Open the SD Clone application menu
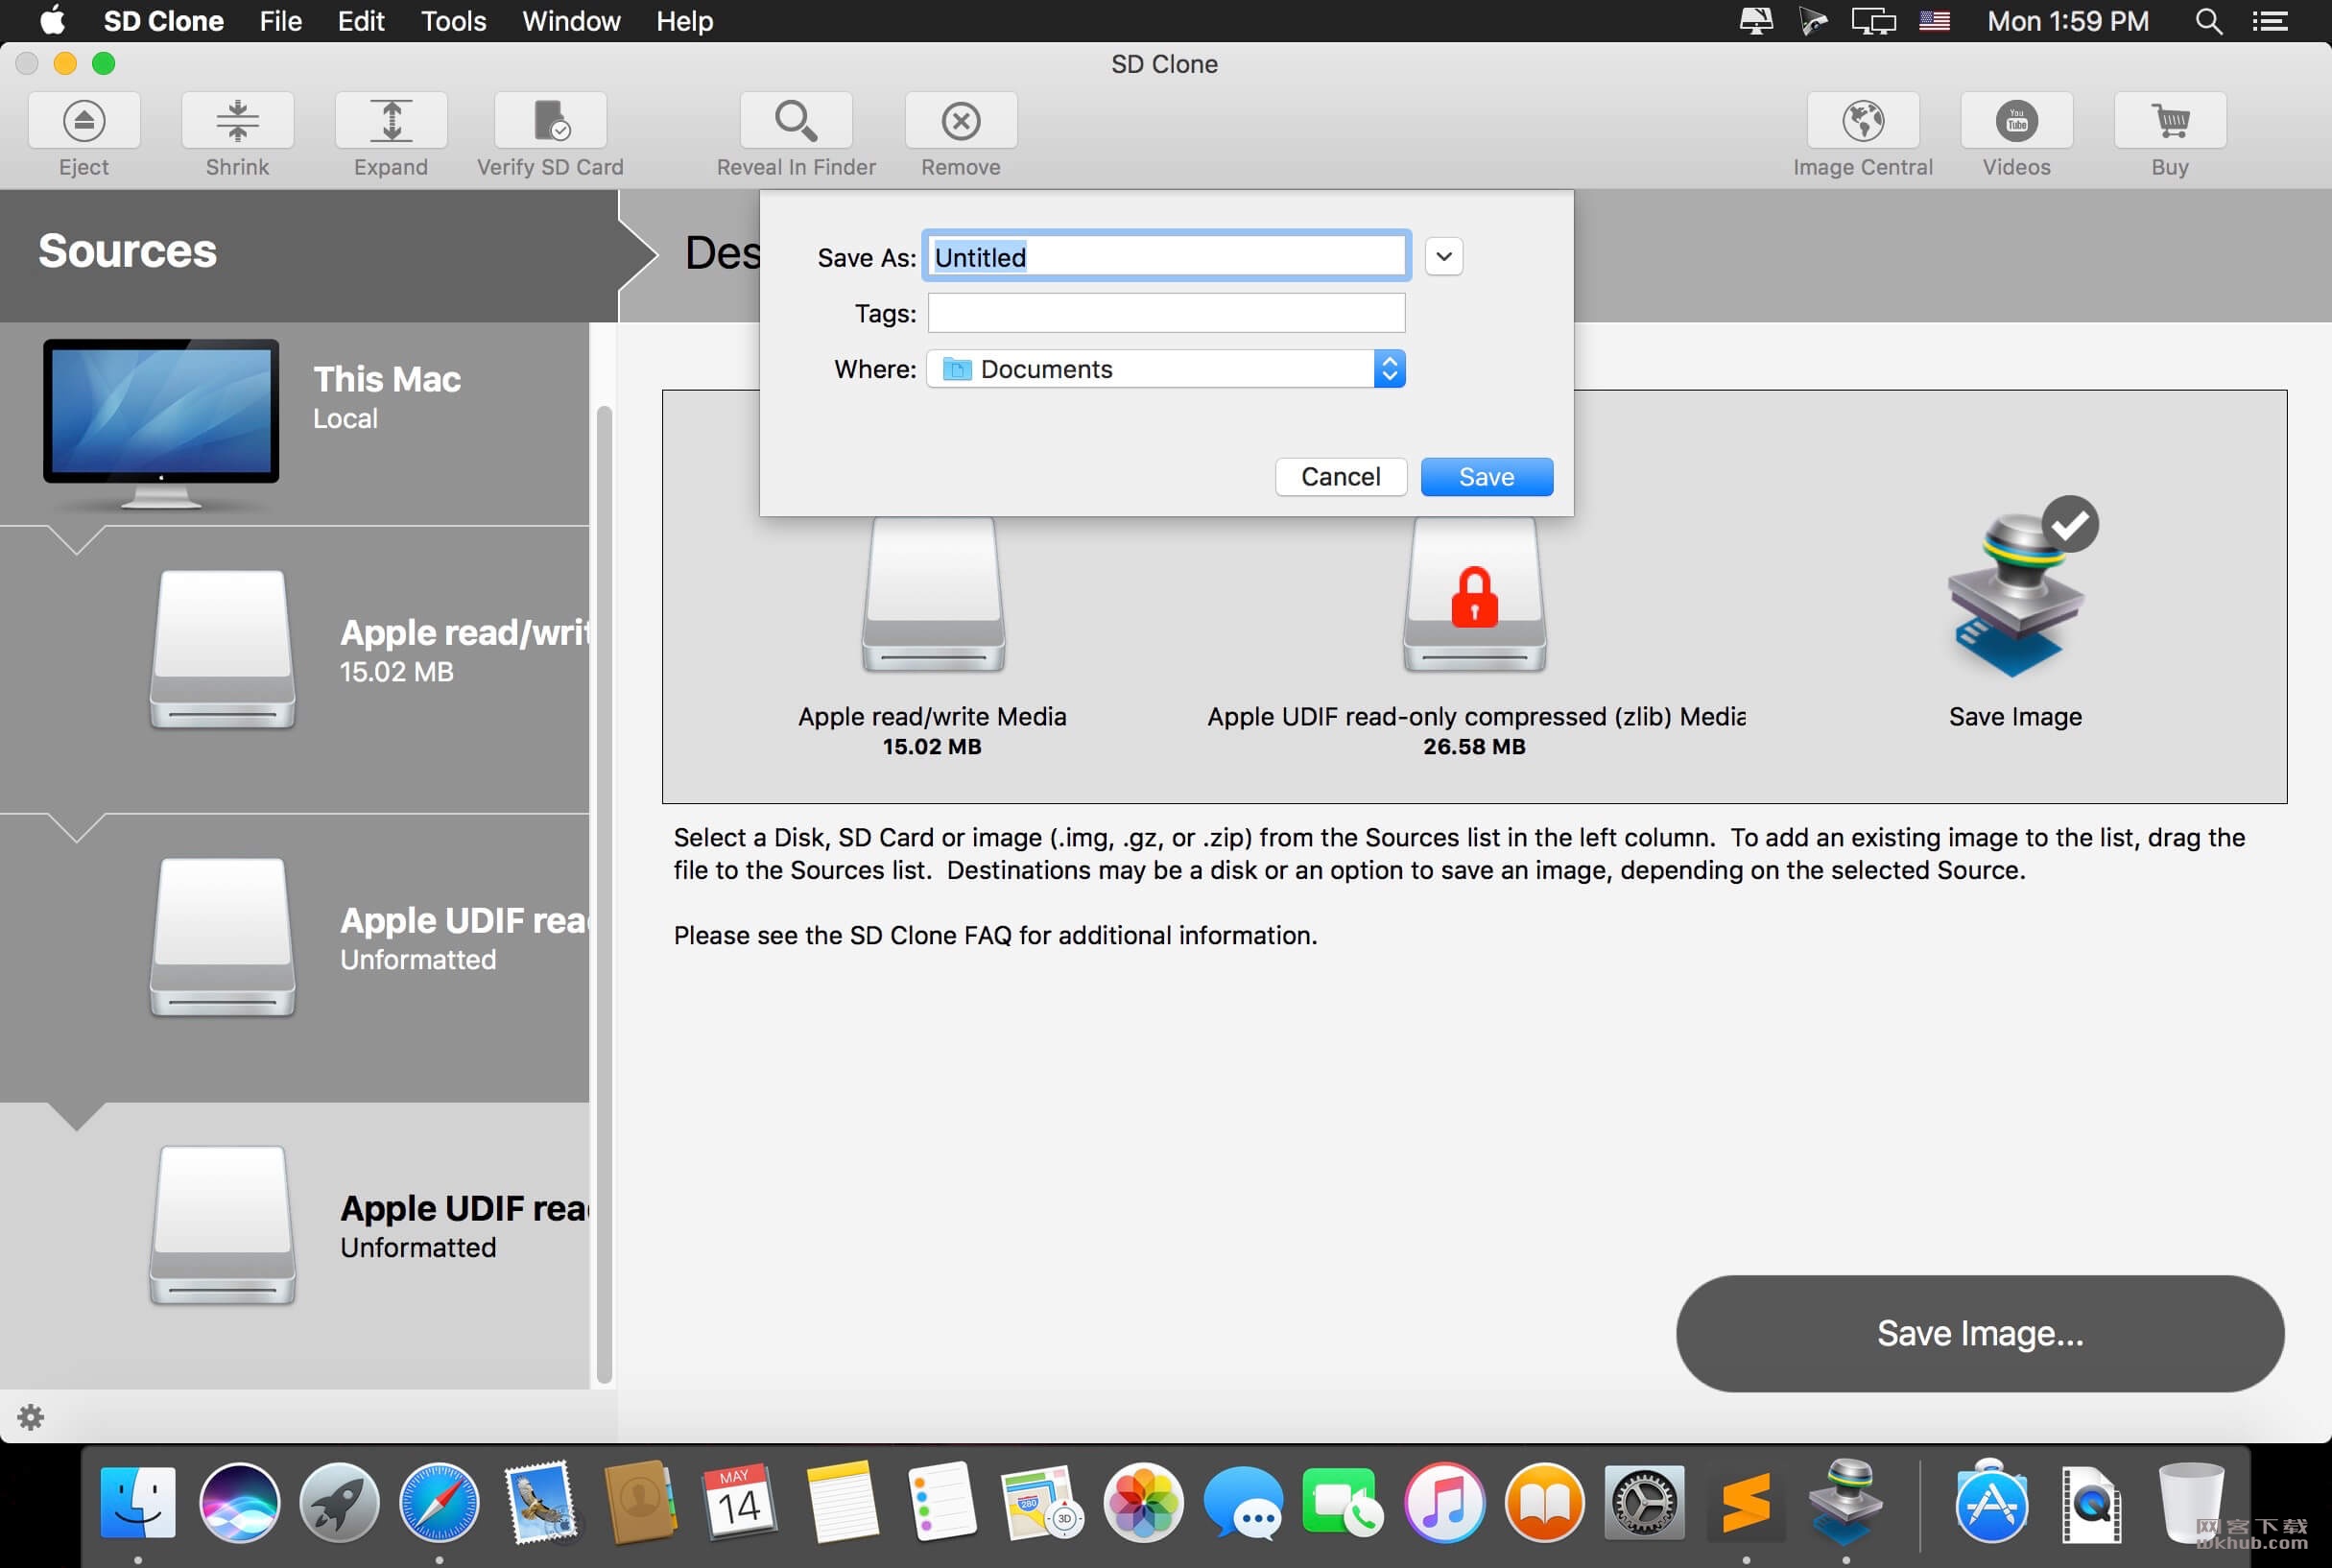2332x1568 pixels. (x=163, y=21)
